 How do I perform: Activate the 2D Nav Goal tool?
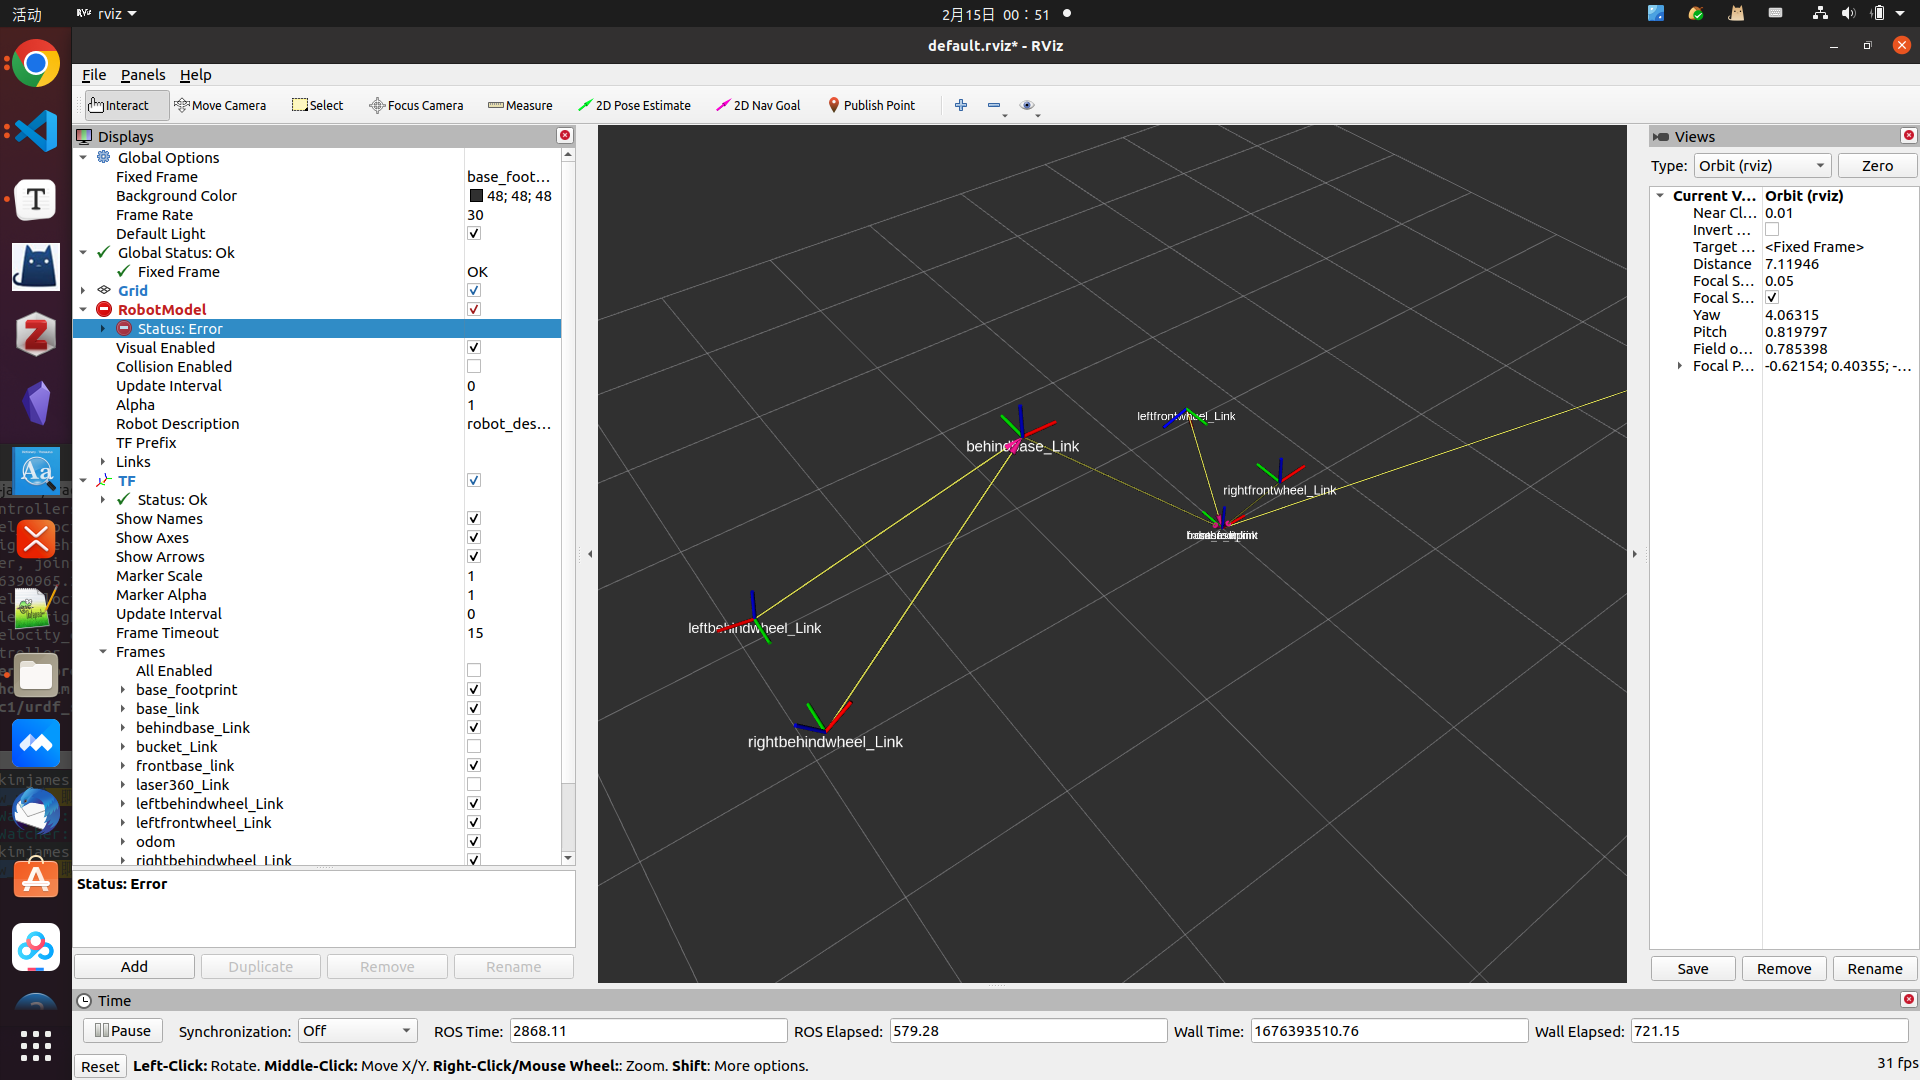pyautogui.click(x=758, y=105)
